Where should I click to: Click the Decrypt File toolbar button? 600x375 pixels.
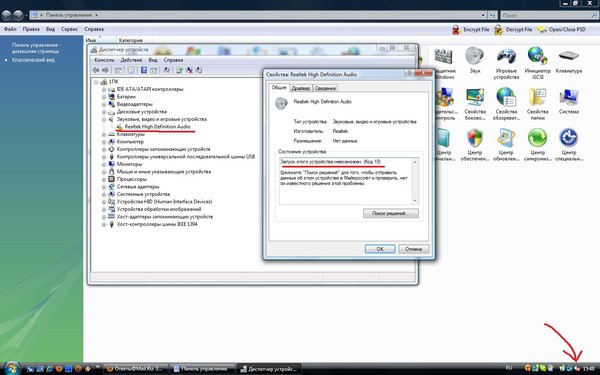[x=513, y=29]
